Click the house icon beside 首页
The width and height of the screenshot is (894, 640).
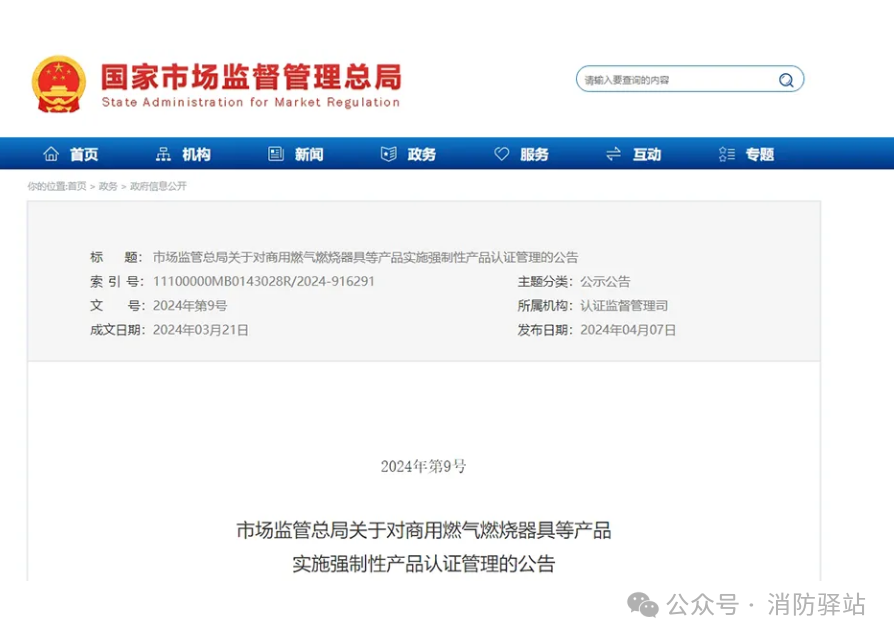[x=51, y=154]
